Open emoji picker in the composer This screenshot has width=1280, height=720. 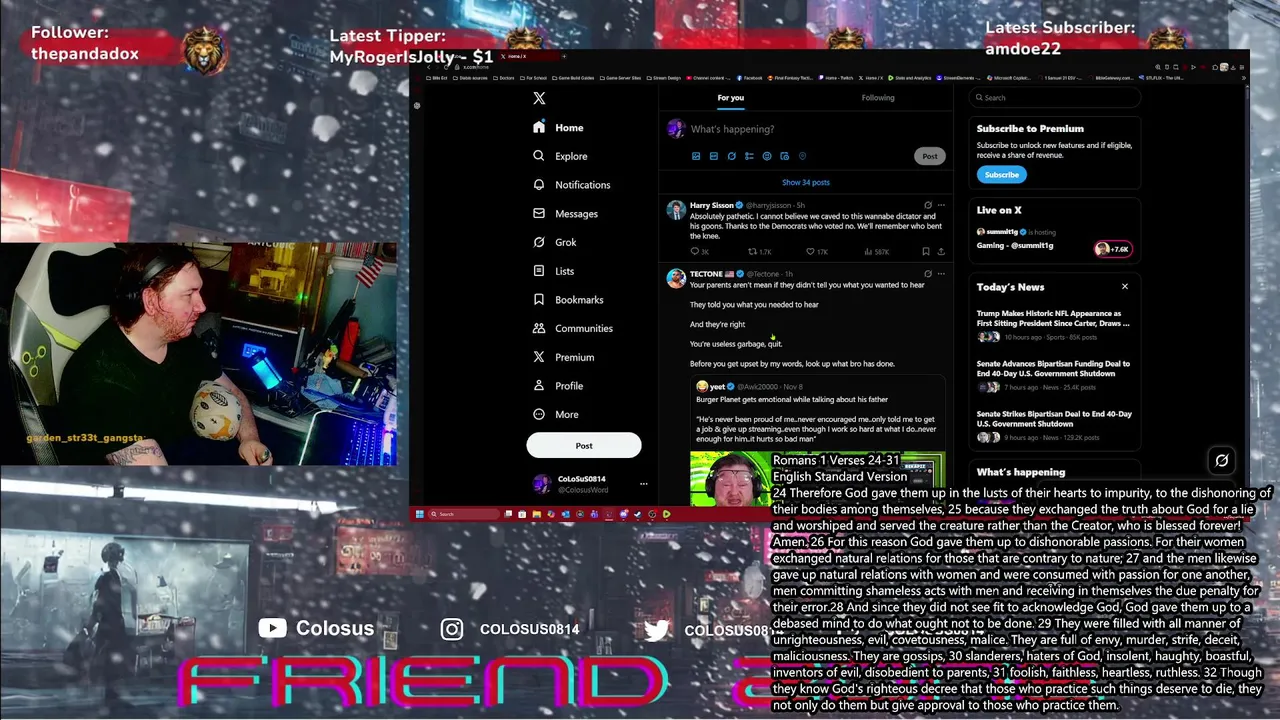click(767, 156)
